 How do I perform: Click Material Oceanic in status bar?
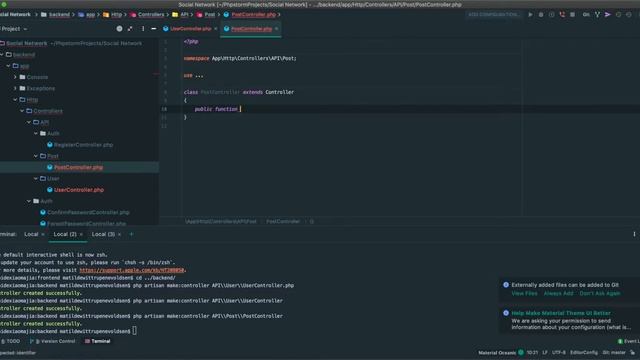497,353
